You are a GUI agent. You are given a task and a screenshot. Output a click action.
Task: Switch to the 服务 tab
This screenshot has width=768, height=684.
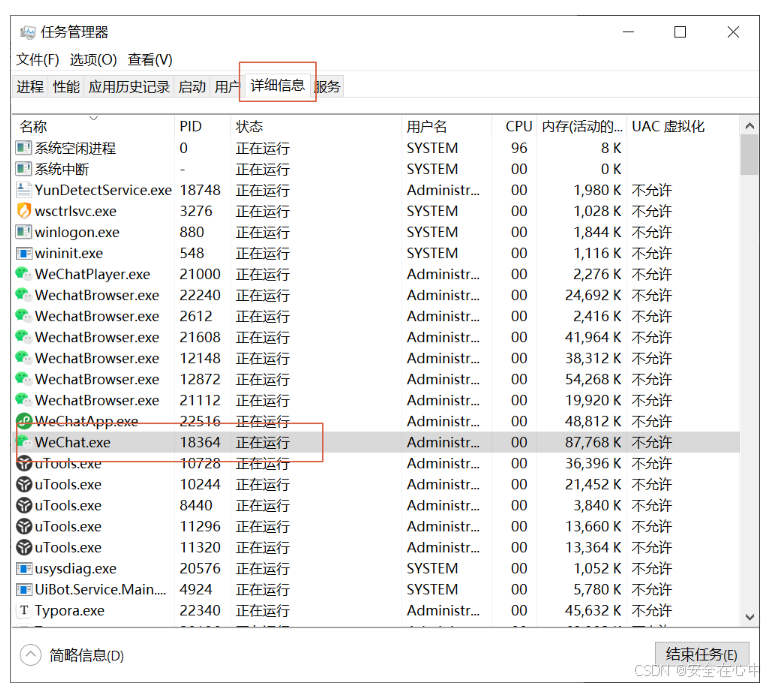click(x=327, y=87)
